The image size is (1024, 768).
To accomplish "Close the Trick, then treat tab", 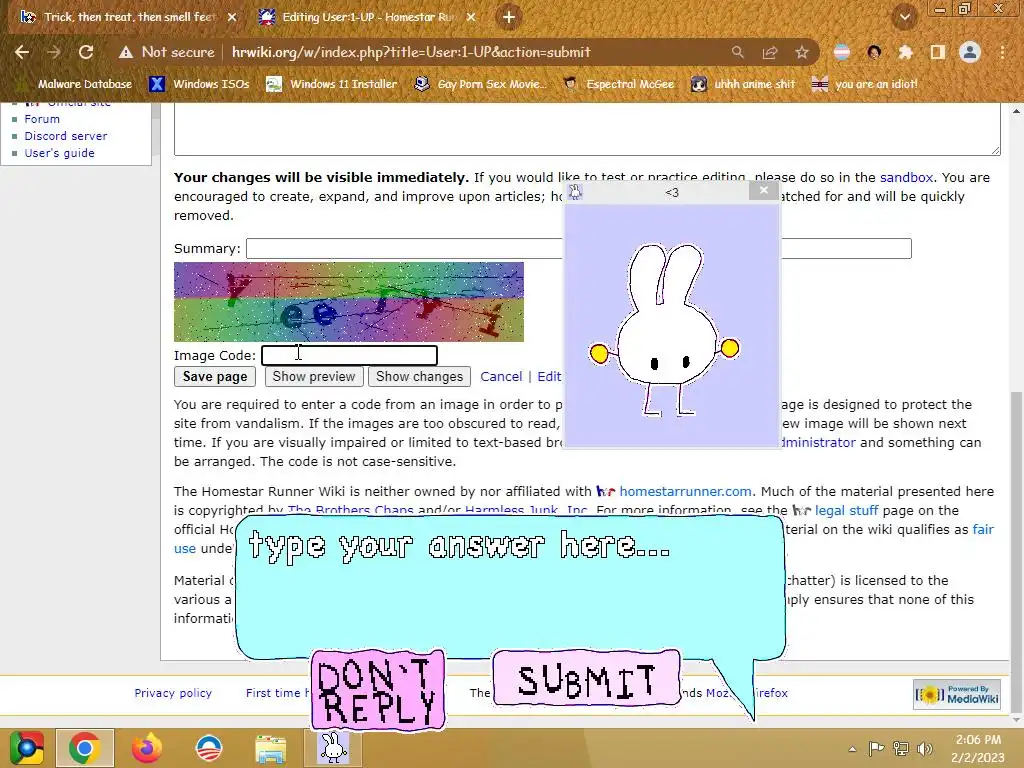I will (x=232, y=17).
